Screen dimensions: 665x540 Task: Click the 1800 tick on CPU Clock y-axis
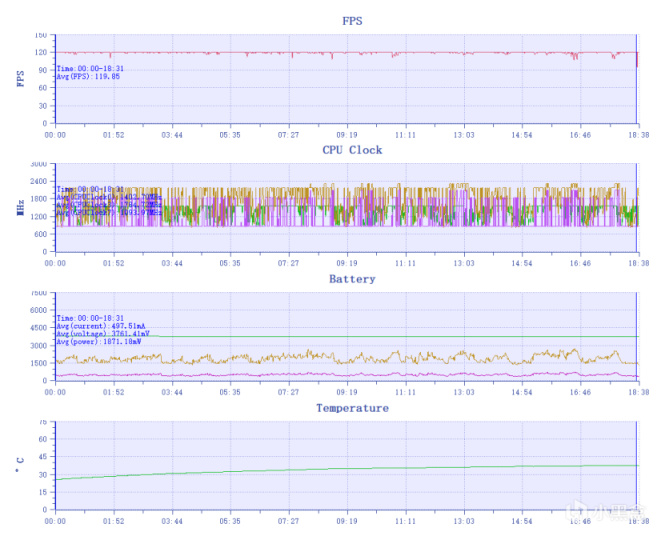[39, 199]
